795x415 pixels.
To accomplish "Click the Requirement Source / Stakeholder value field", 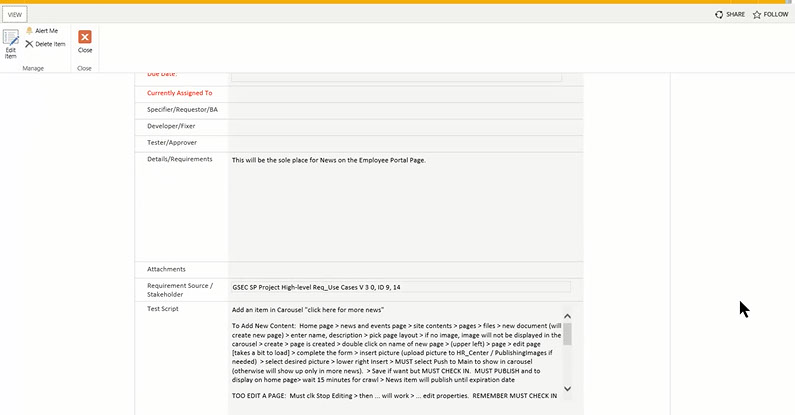I will [x=400, y=287].
